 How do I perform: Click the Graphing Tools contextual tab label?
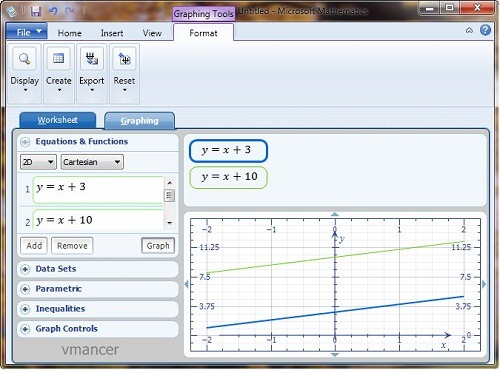pyautogui.click(x=203, y=14)
